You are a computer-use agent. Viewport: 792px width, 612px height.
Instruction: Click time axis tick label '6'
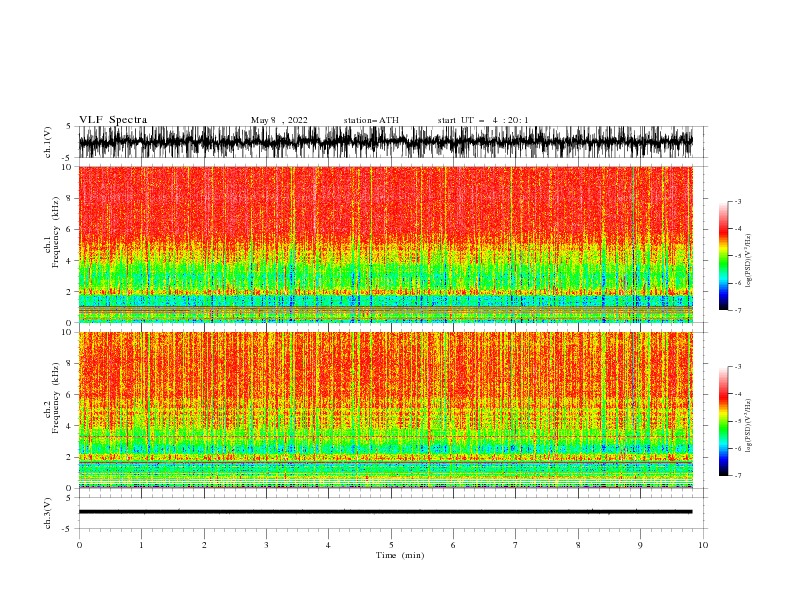tap(453, 545)
